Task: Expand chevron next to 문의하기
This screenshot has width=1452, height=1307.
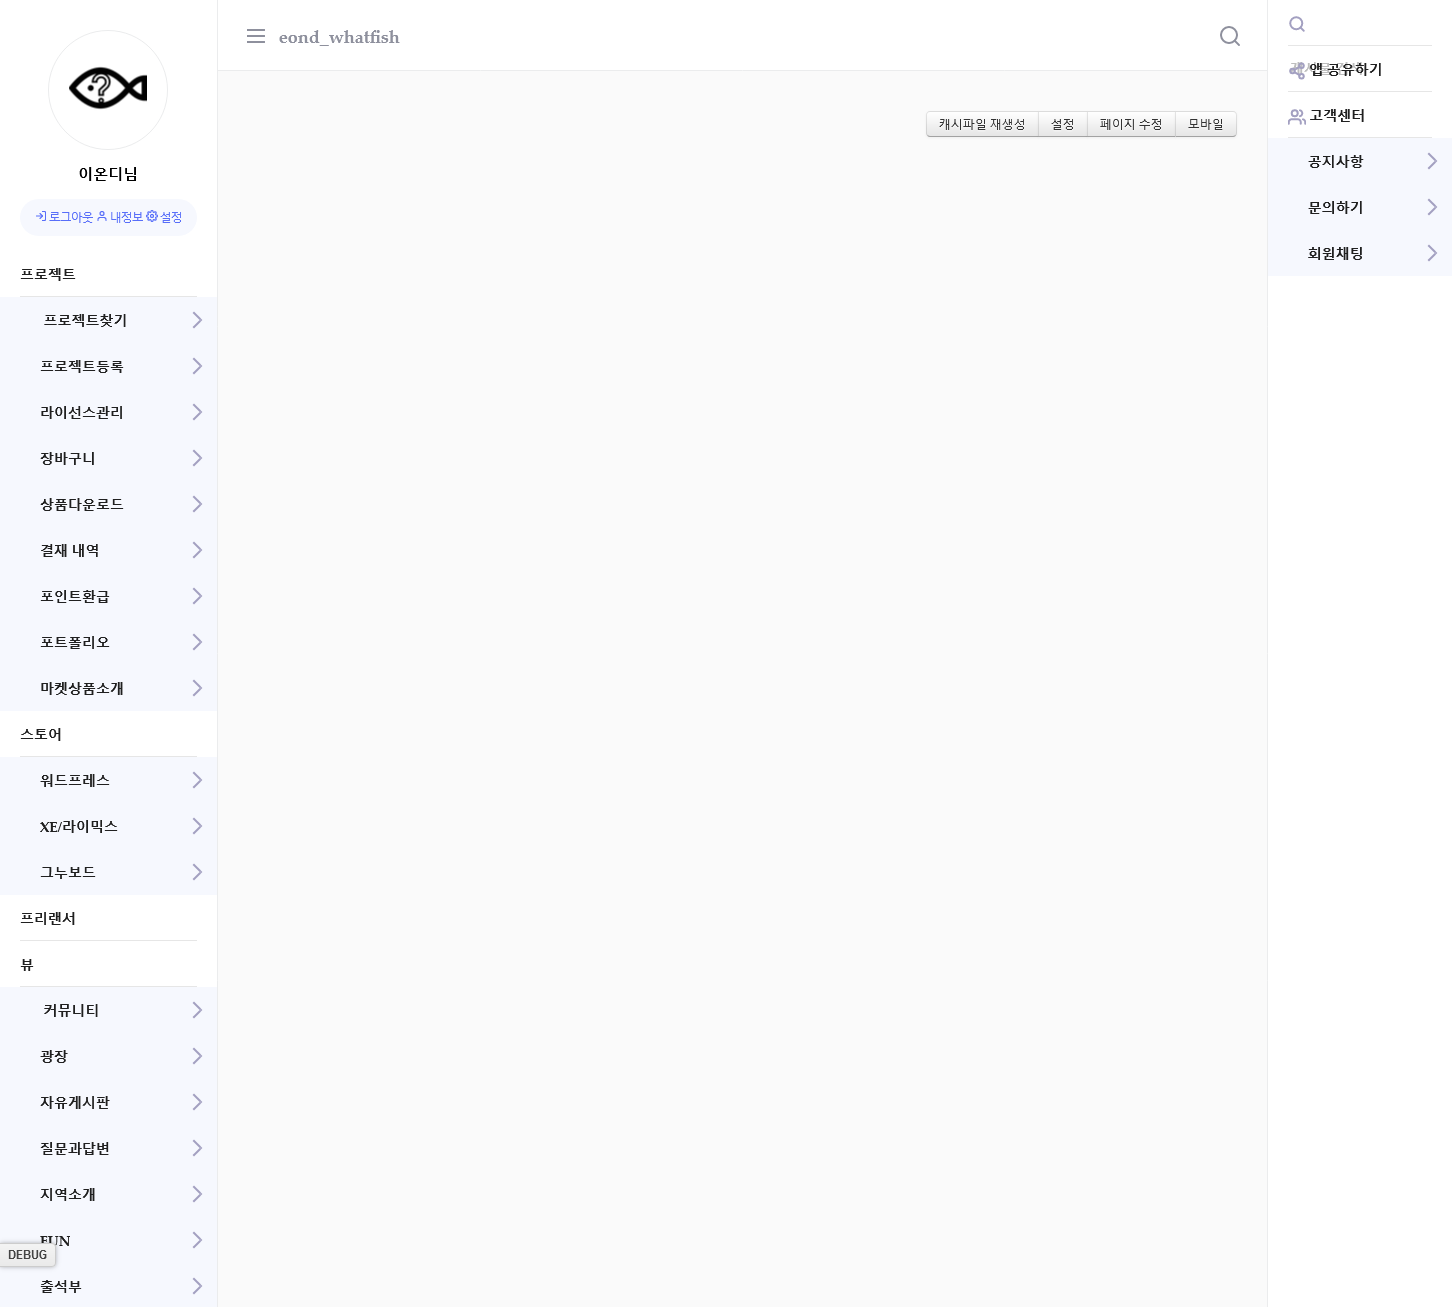Action: pyautogui.click(x=1432, y=207)
